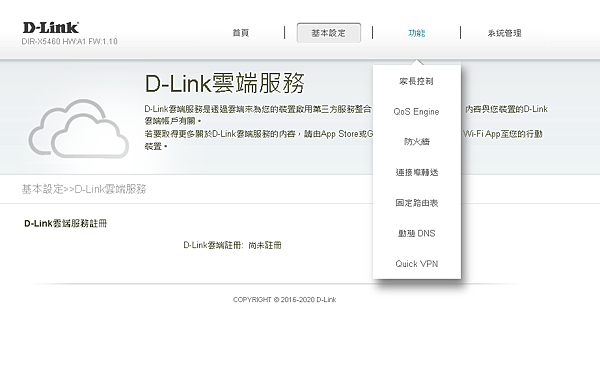Click the DIR-X5460 firmware version text

pyautogui.click(x=70, y=42)
